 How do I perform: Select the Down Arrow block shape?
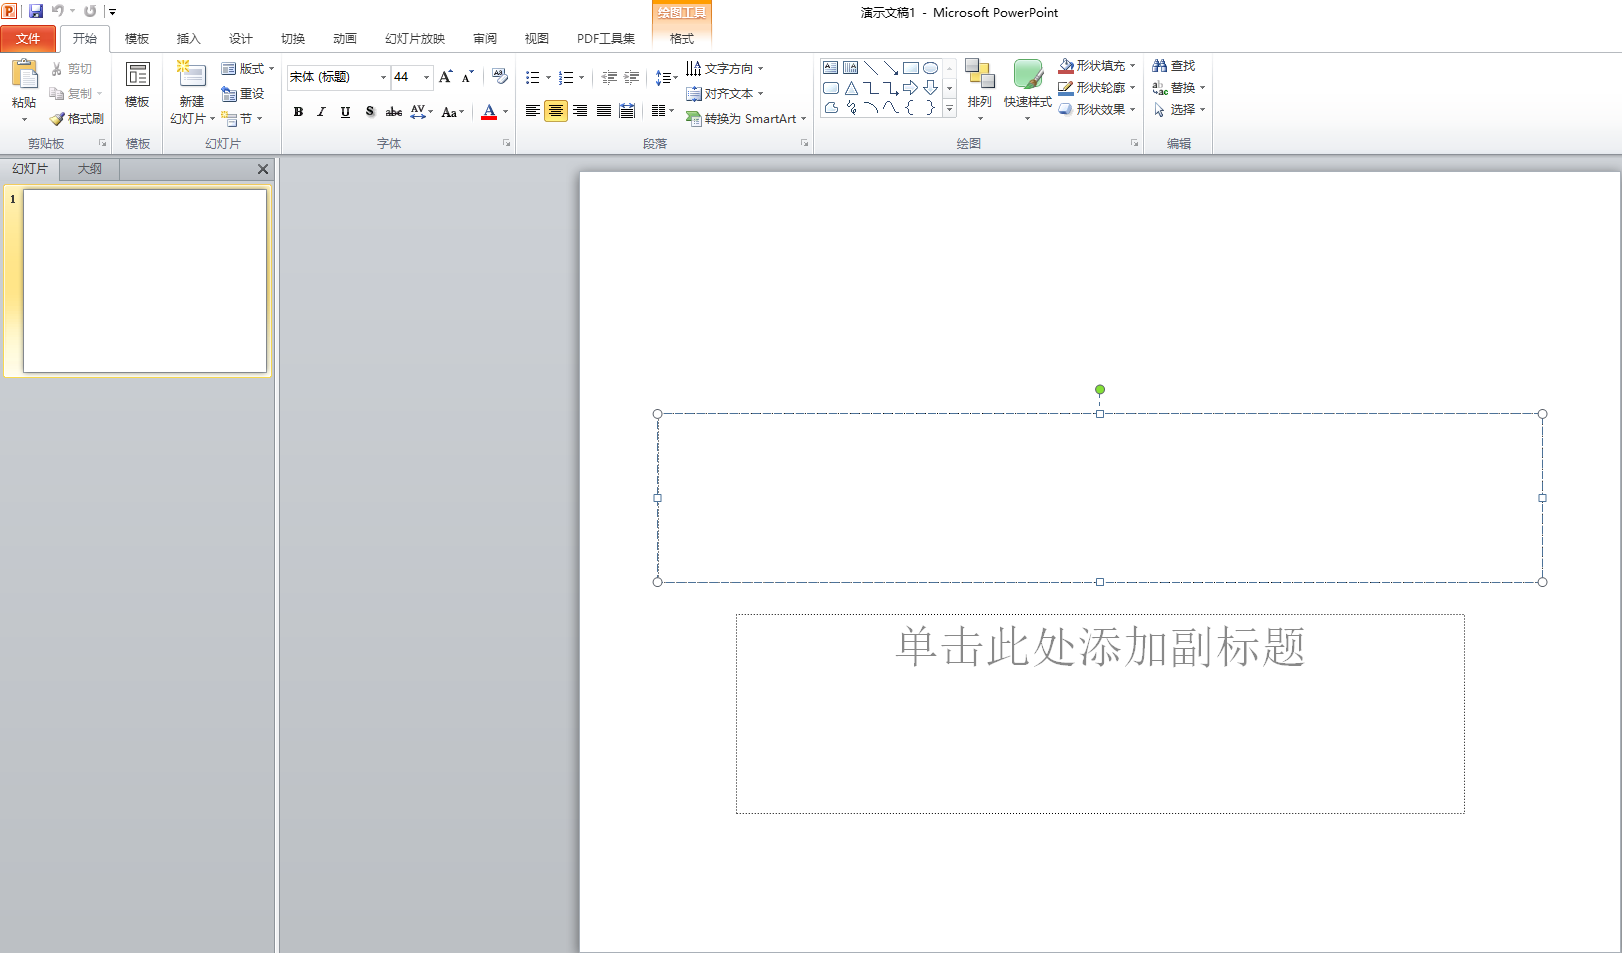click(x=931, y=88)
